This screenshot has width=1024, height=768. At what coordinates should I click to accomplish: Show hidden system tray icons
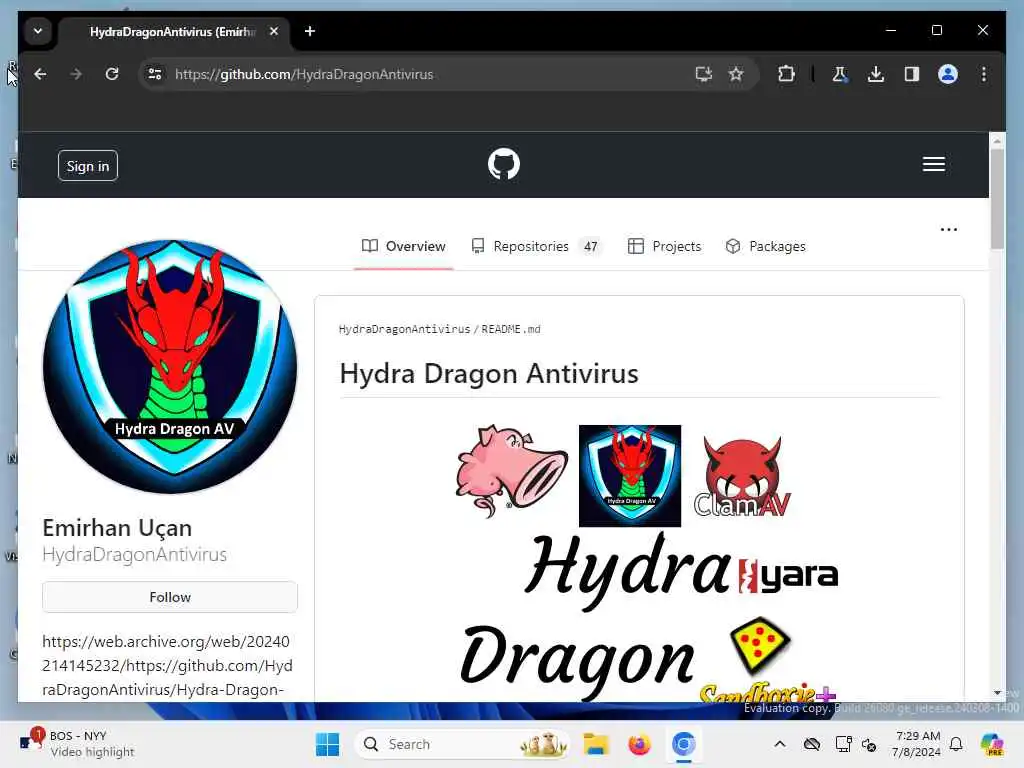click(x=780, y=744)
